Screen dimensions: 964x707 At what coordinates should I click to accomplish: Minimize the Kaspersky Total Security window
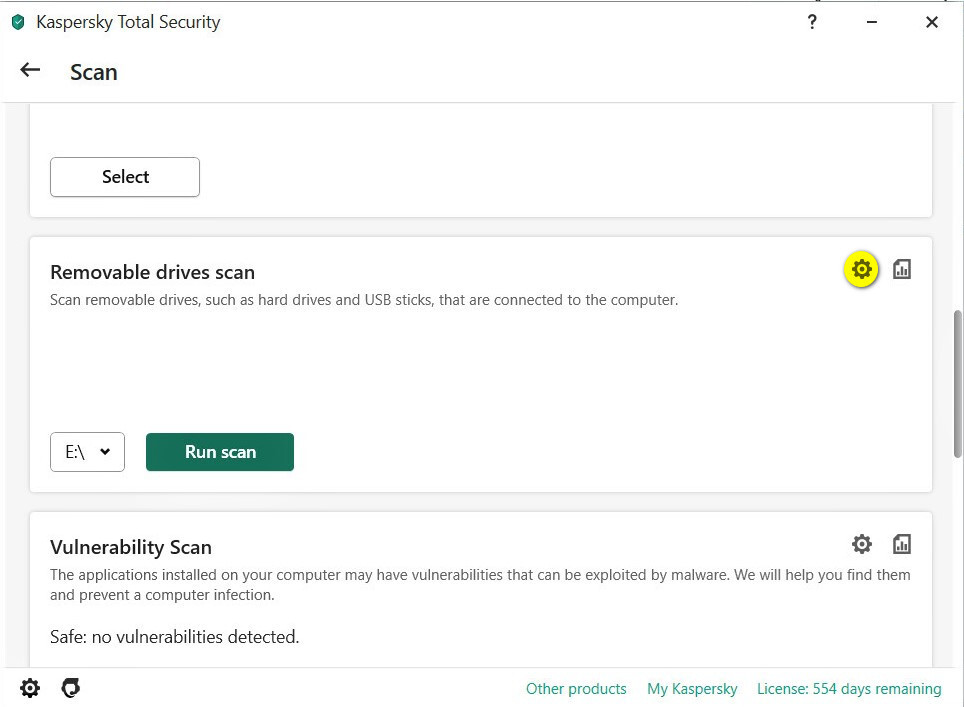(872, 22)
